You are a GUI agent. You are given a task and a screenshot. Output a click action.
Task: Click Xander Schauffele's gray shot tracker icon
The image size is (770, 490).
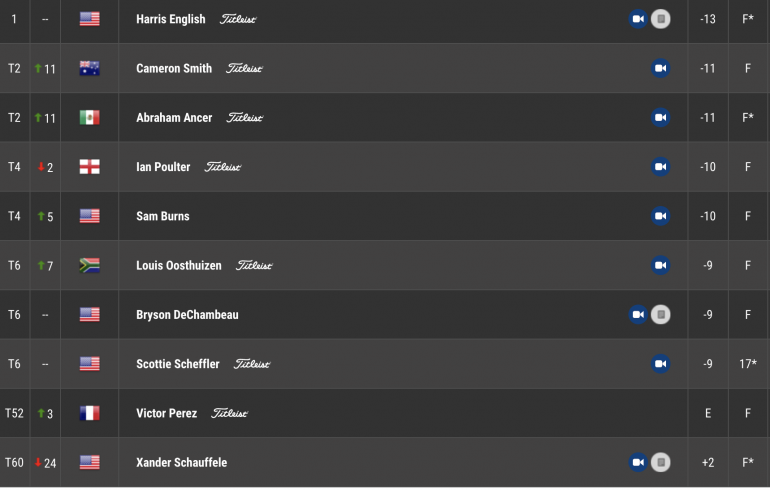pos(660,463)
